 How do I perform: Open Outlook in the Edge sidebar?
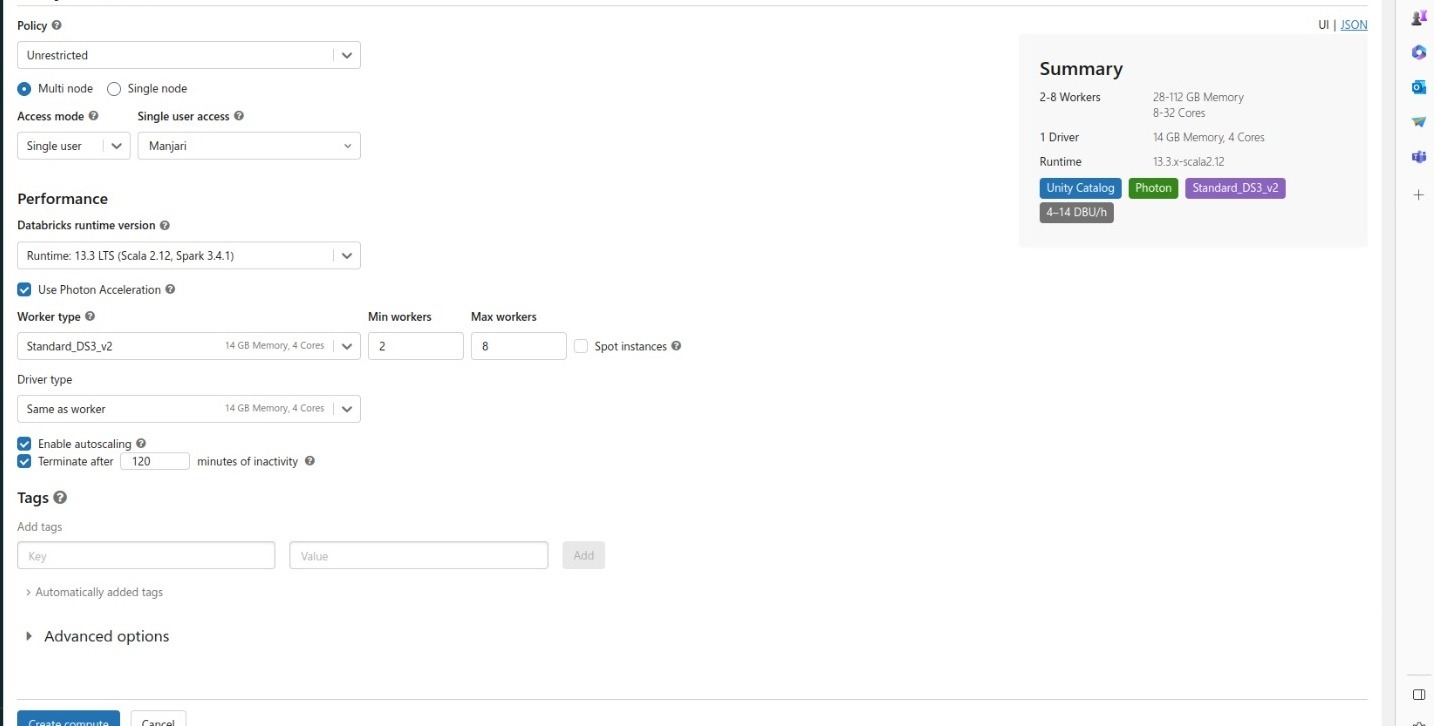click(1418, 86)
